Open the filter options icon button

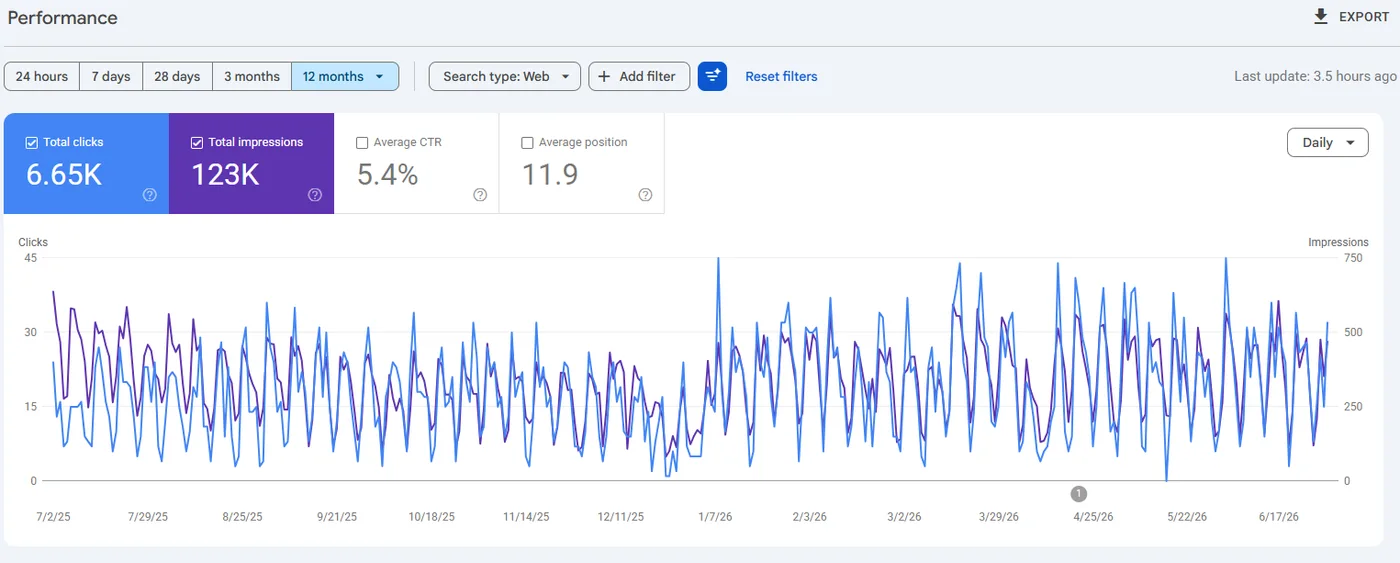[712, 76]
